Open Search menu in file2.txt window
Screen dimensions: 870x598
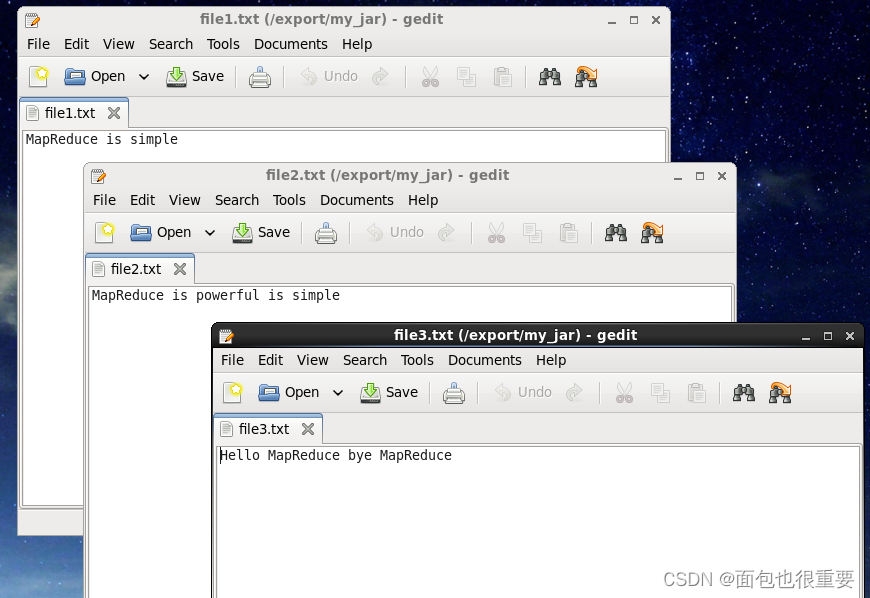pyautogui.click(x=237, y=200)
